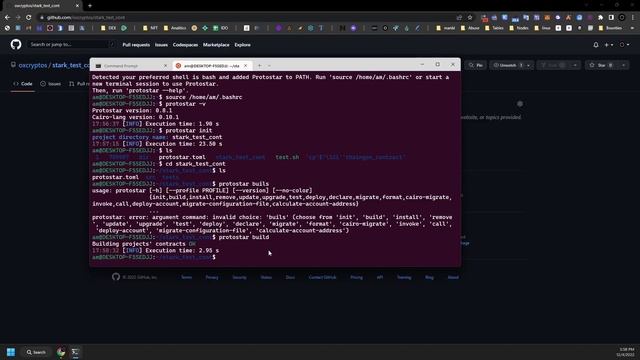Open the DEX bookmarks folder
The height and width of the screenshot is (360, 640).
pyautogui.click(x=109, y=28)
